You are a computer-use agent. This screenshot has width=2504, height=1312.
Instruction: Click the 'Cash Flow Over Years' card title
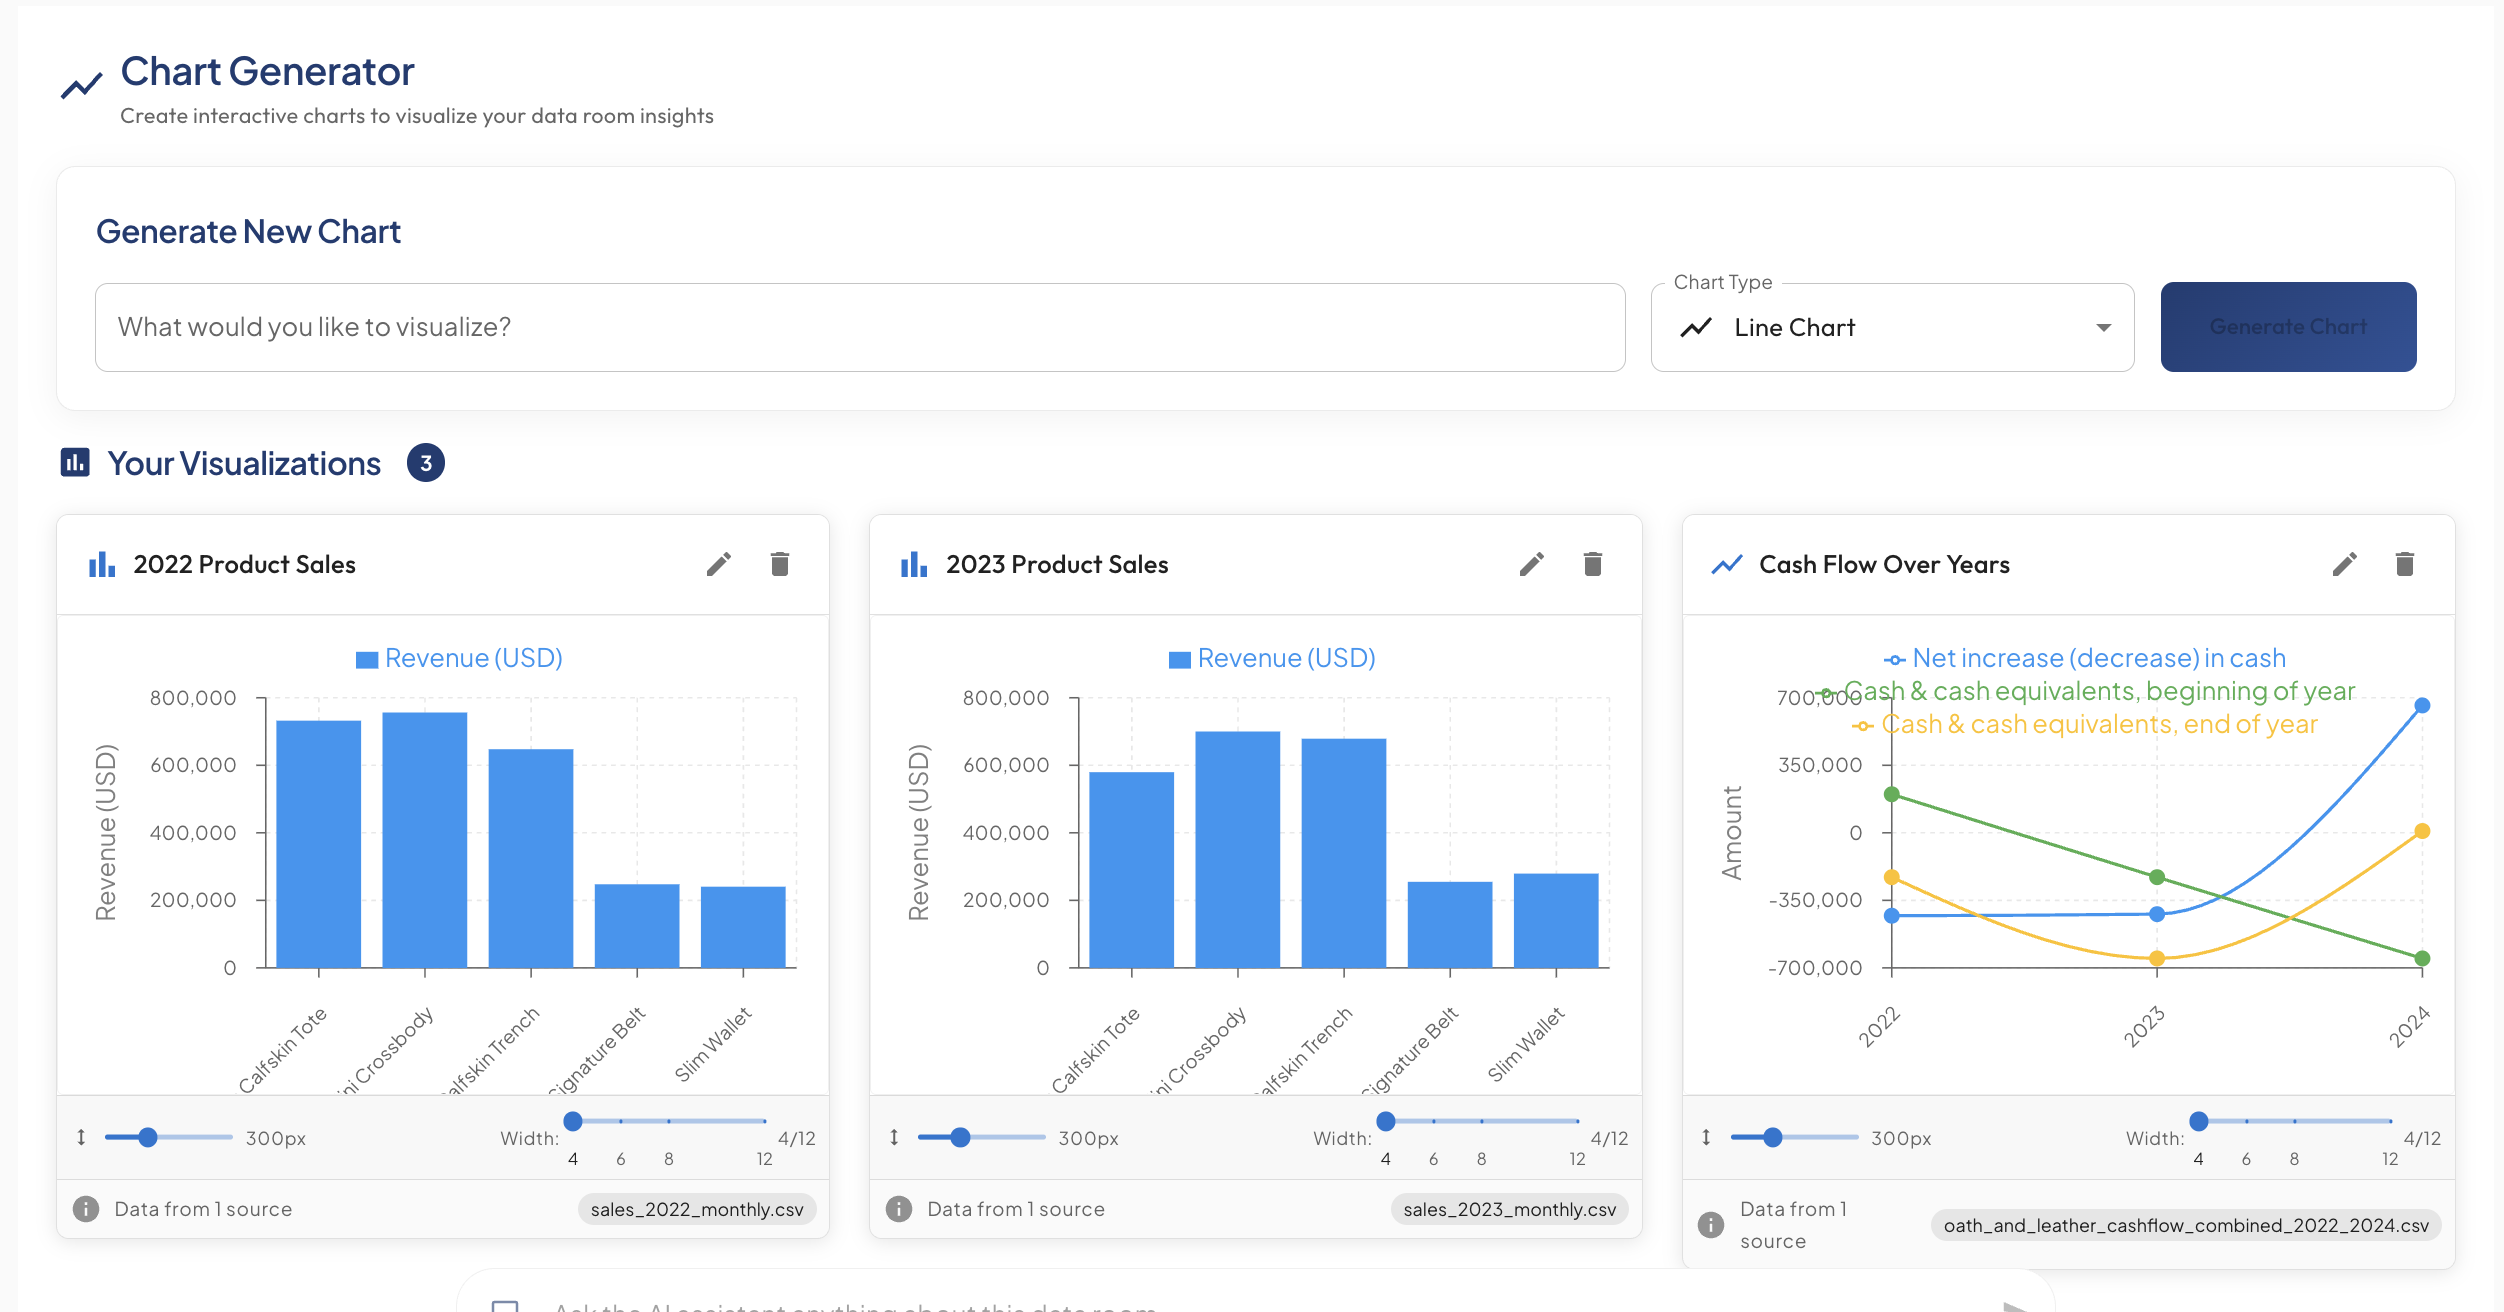(1884, 564)
